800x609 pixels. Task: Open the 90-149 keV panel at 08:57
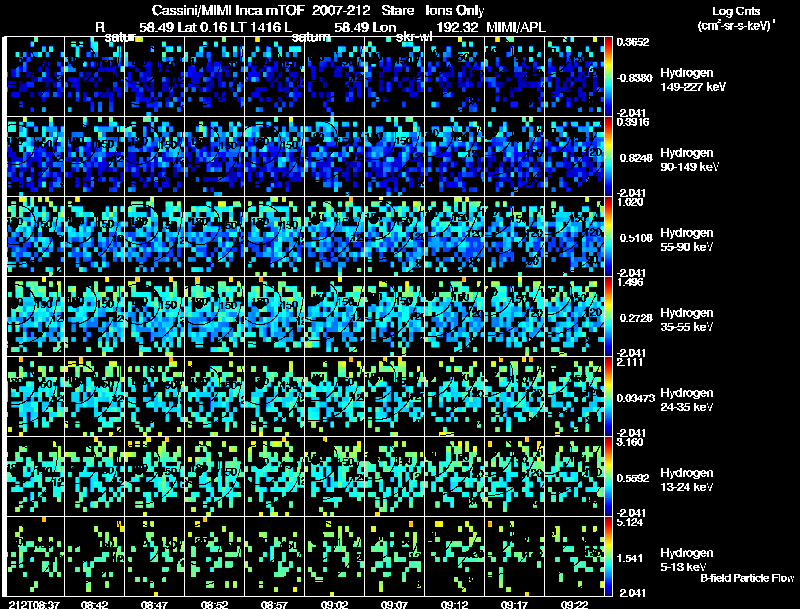coord(275,157)
